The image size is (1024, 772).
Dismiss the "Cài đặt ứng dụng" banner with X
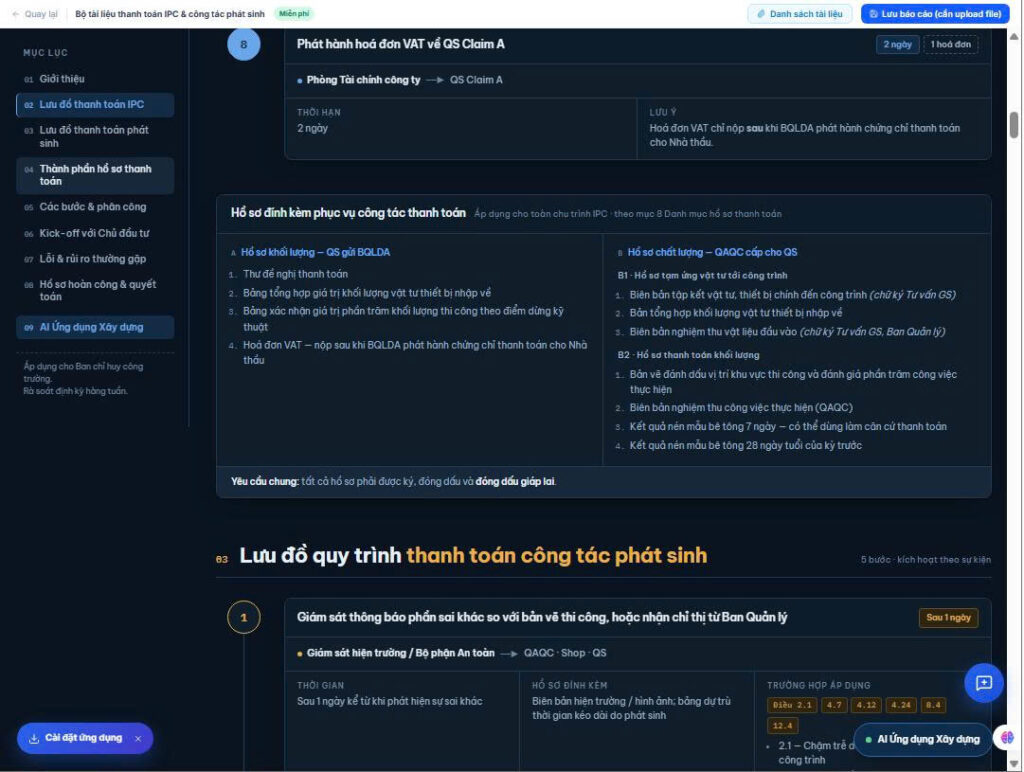pos(138,739)
